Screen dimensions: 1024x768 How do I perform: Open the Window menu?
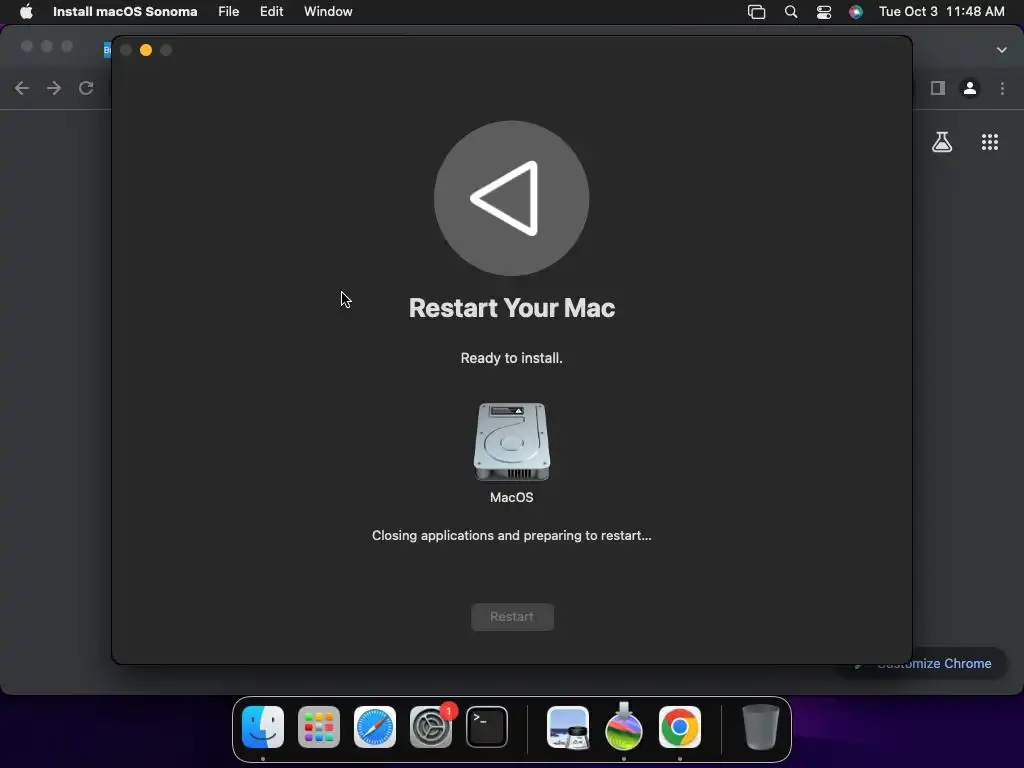point(328,12)
